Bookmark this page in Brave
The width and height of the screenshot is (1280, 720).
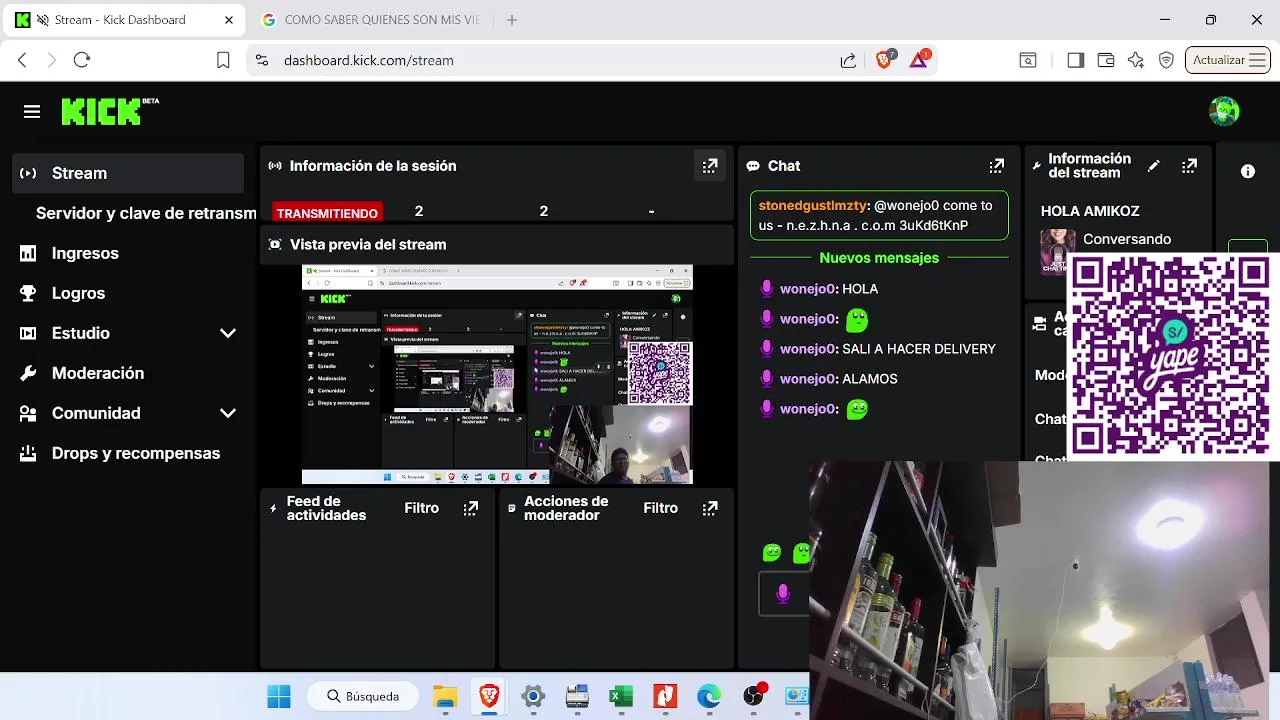click(x=223, y=60)
